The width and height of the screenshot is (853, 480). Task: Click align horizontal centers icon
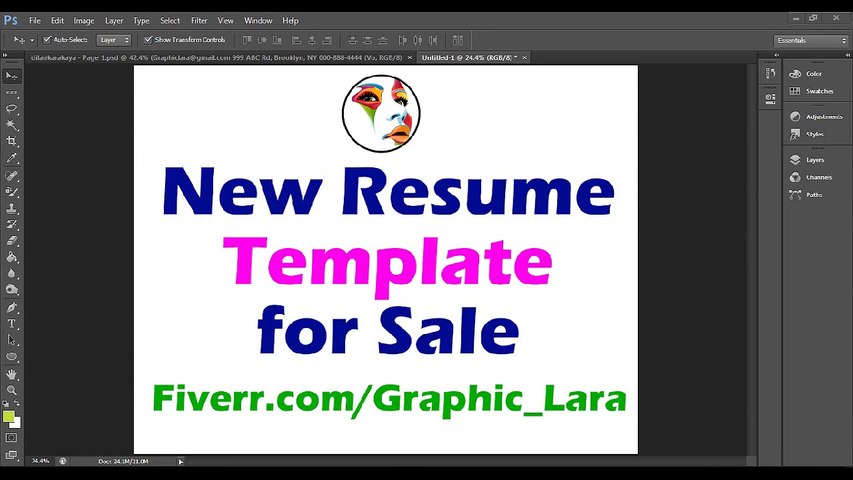pos(312,40)
